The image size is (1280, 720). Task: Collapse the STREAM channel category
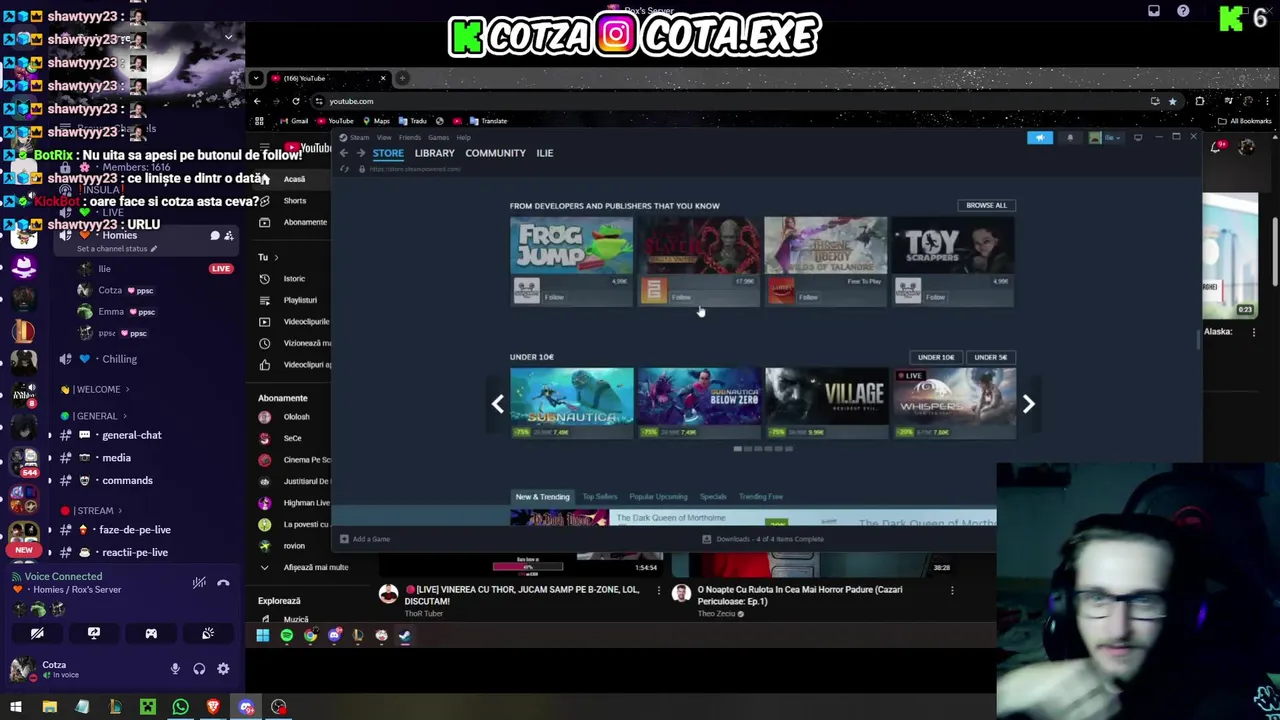93,511
